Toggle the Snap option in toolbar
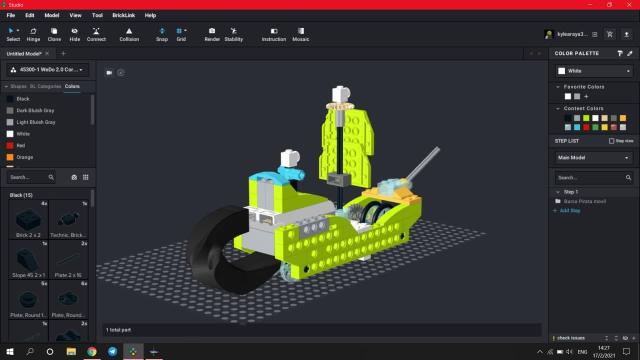Image resolution: width=640 pixels, height=360 pixels. pyautogui.click(x=162, y=35)
